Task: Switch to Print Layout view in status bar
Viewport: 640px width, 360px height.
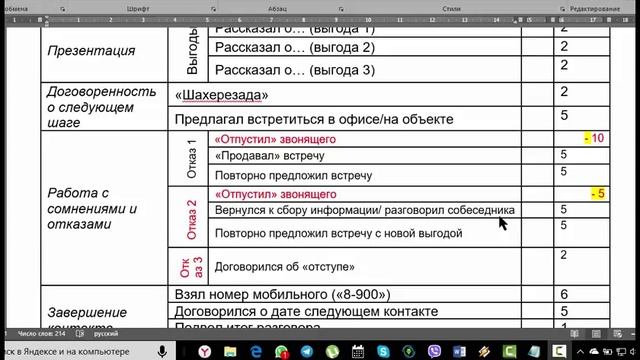Action: click(x=596, y=334)
